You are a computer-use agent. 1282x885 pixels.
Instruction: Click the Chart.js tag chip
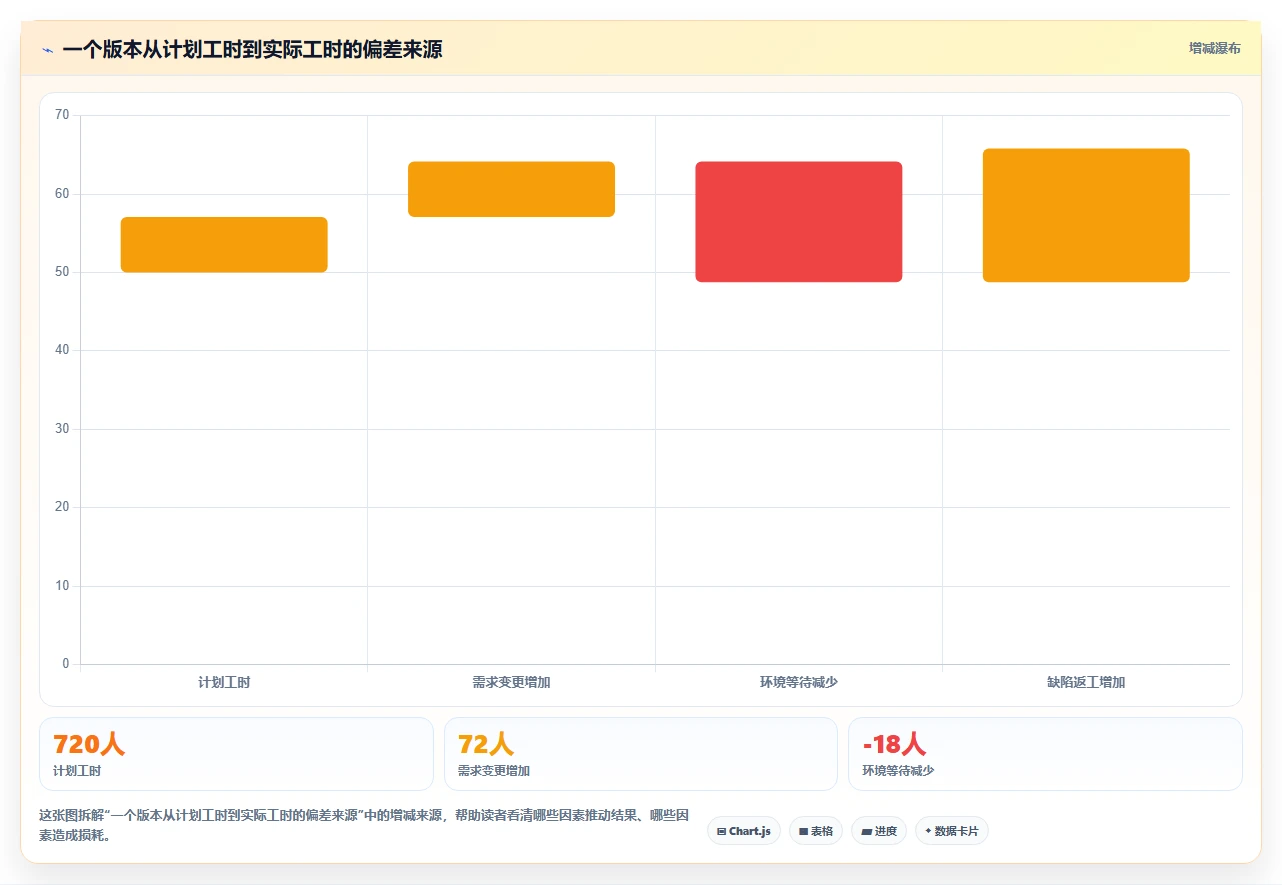tap(744, 831)
